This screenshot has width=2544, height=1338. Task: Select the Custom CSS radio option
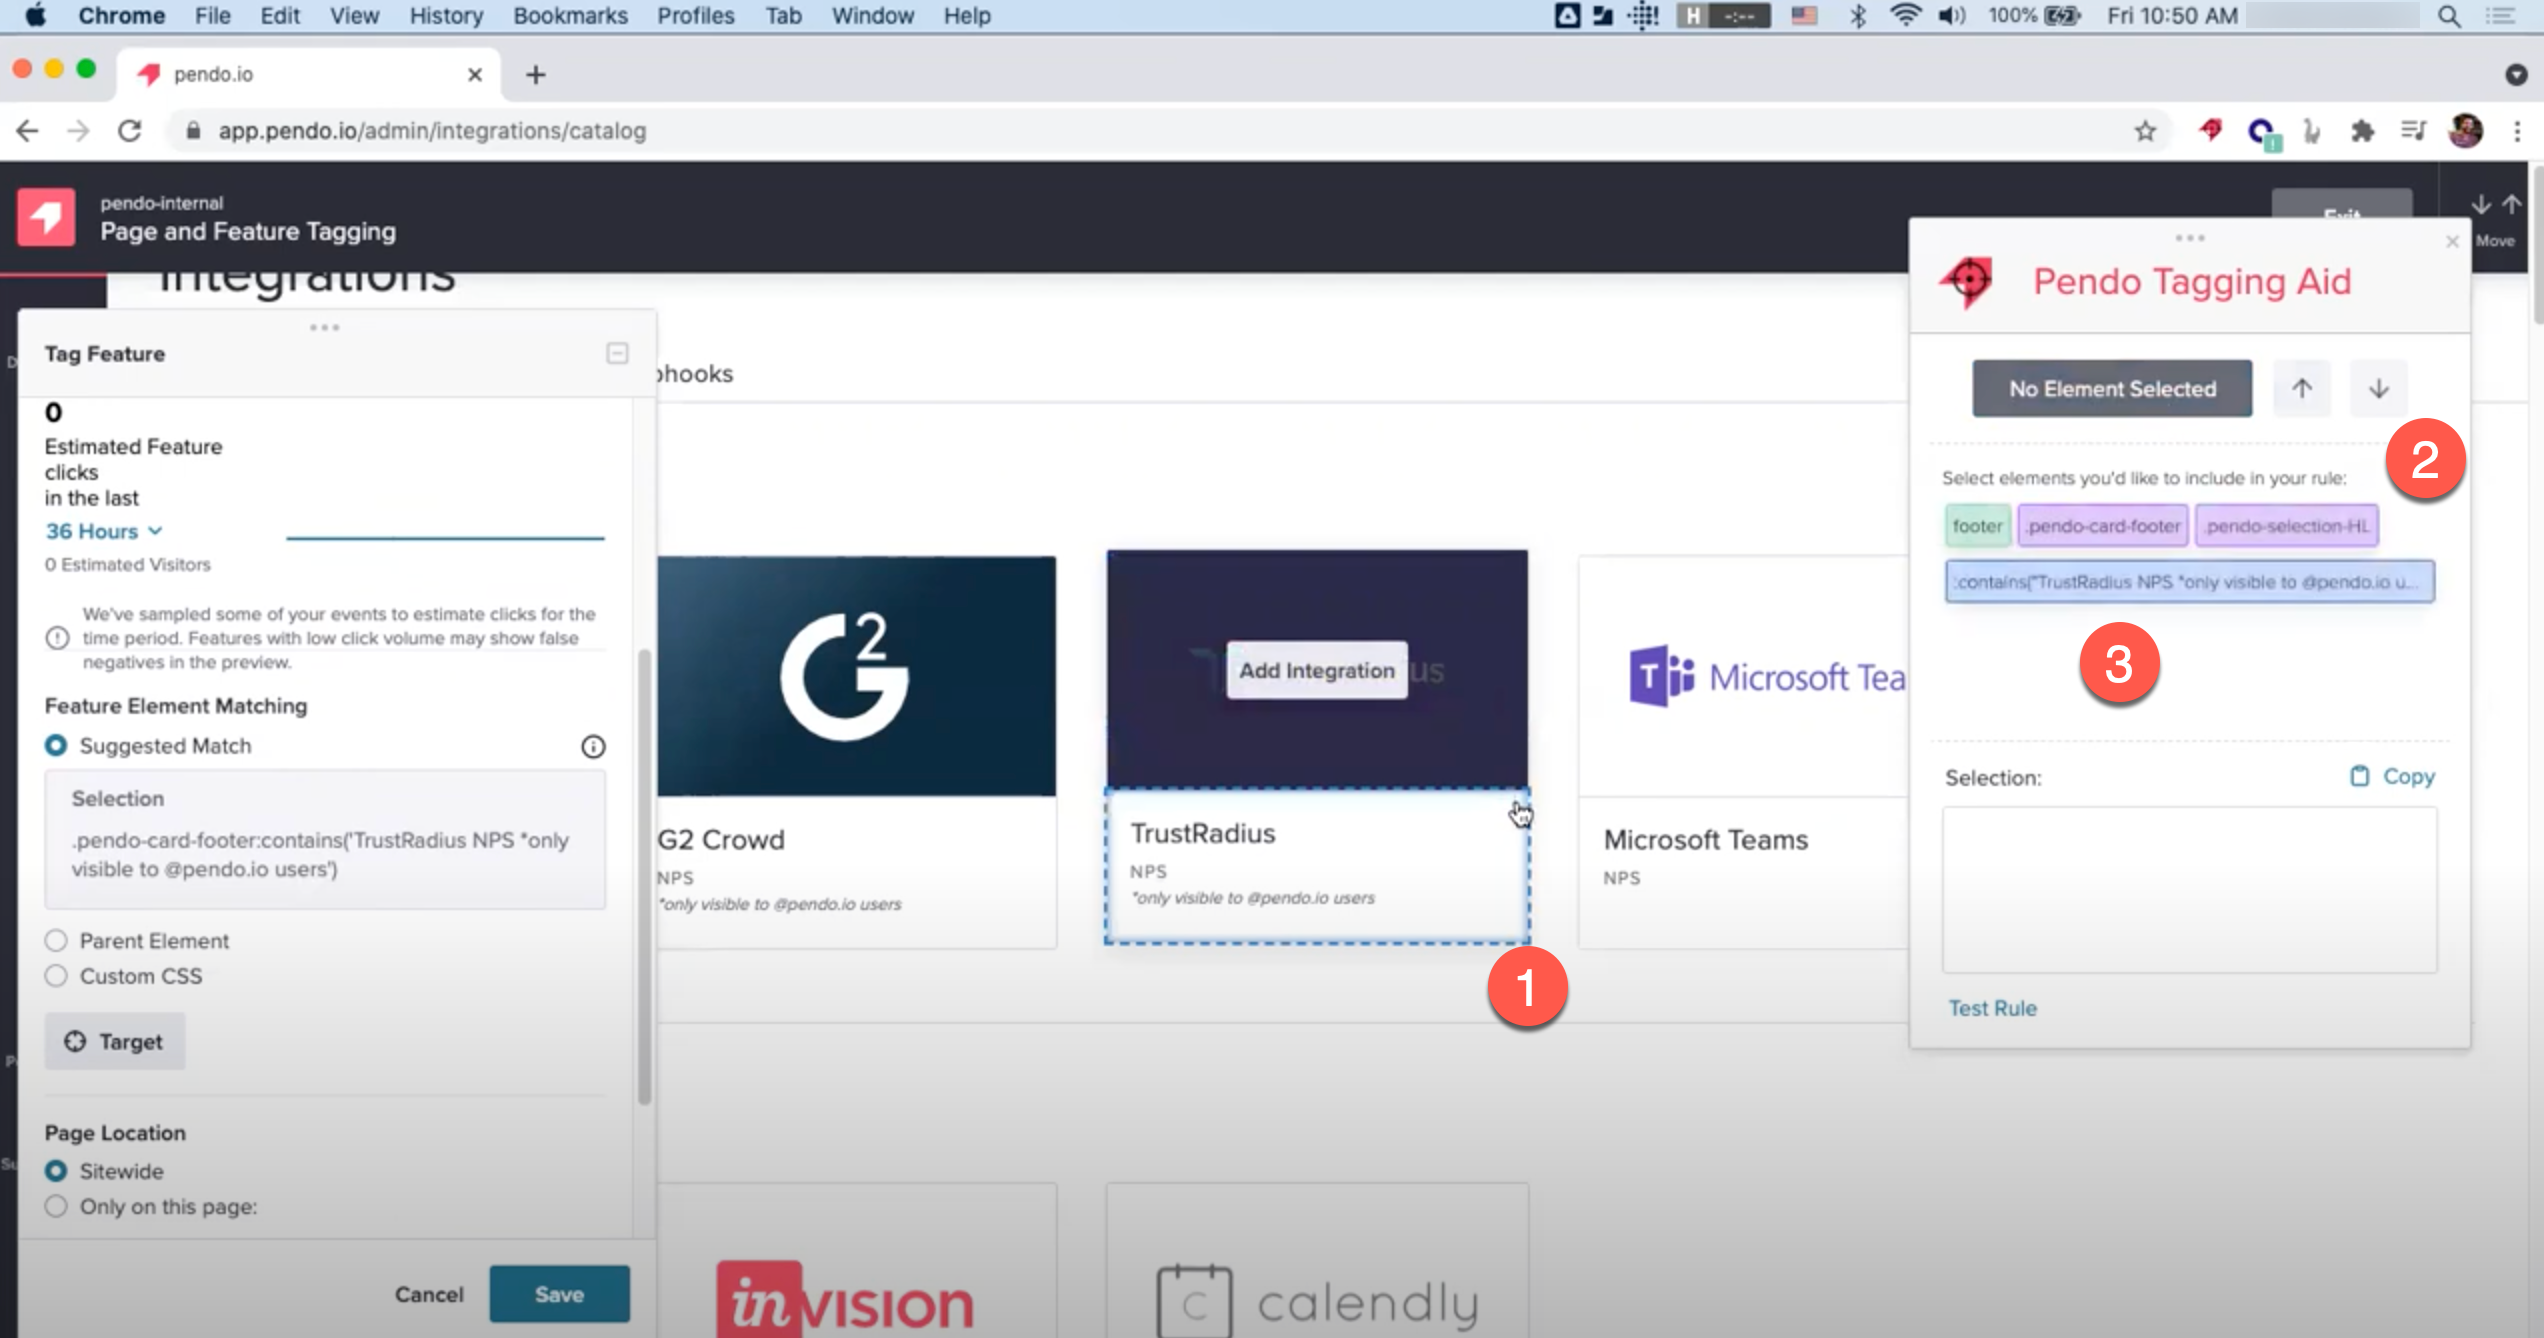coord(56,976)
